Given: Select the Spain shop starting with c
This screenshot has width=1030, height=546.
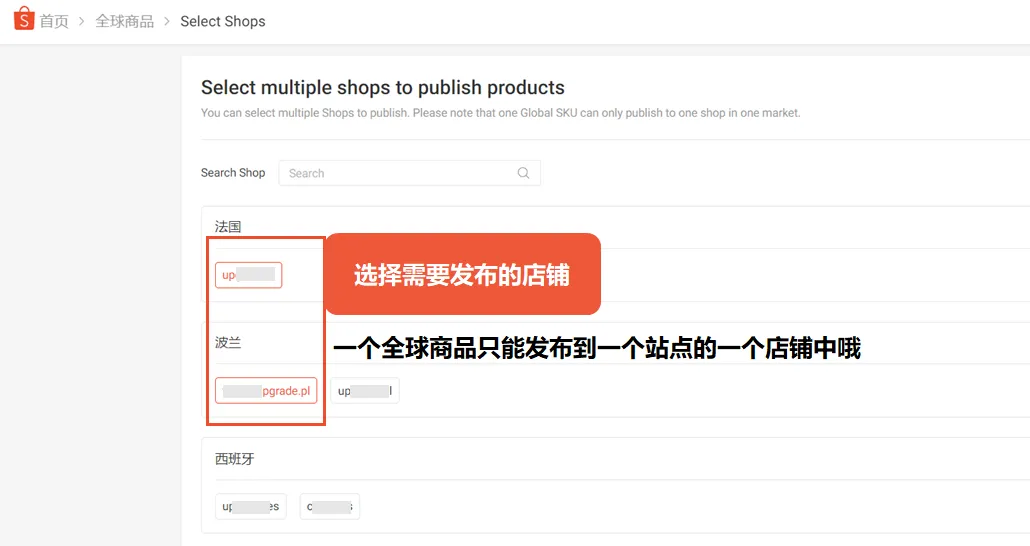Looking at the screenshot, I should click(x=330, y=506).
